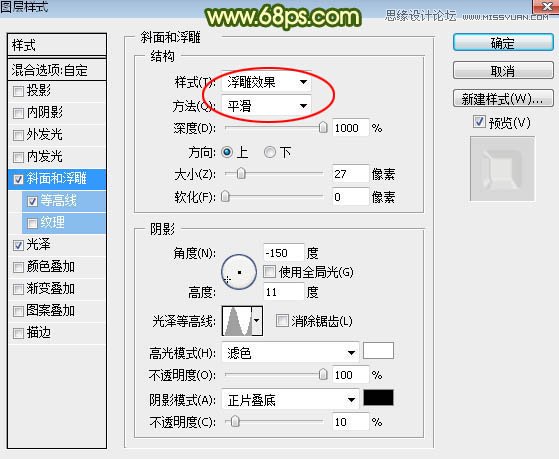Enable the 描边 stroke checkbox

(18, 333)
